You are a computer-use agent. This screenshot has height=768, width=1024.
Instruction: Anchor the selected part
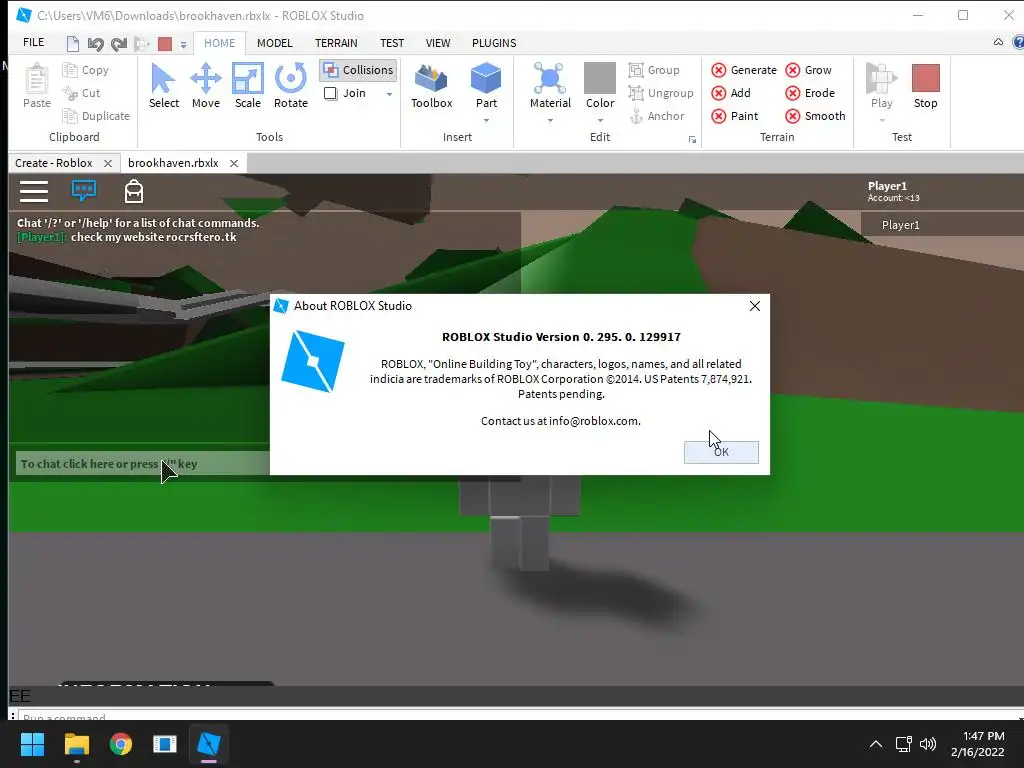[x=656, y=116]
